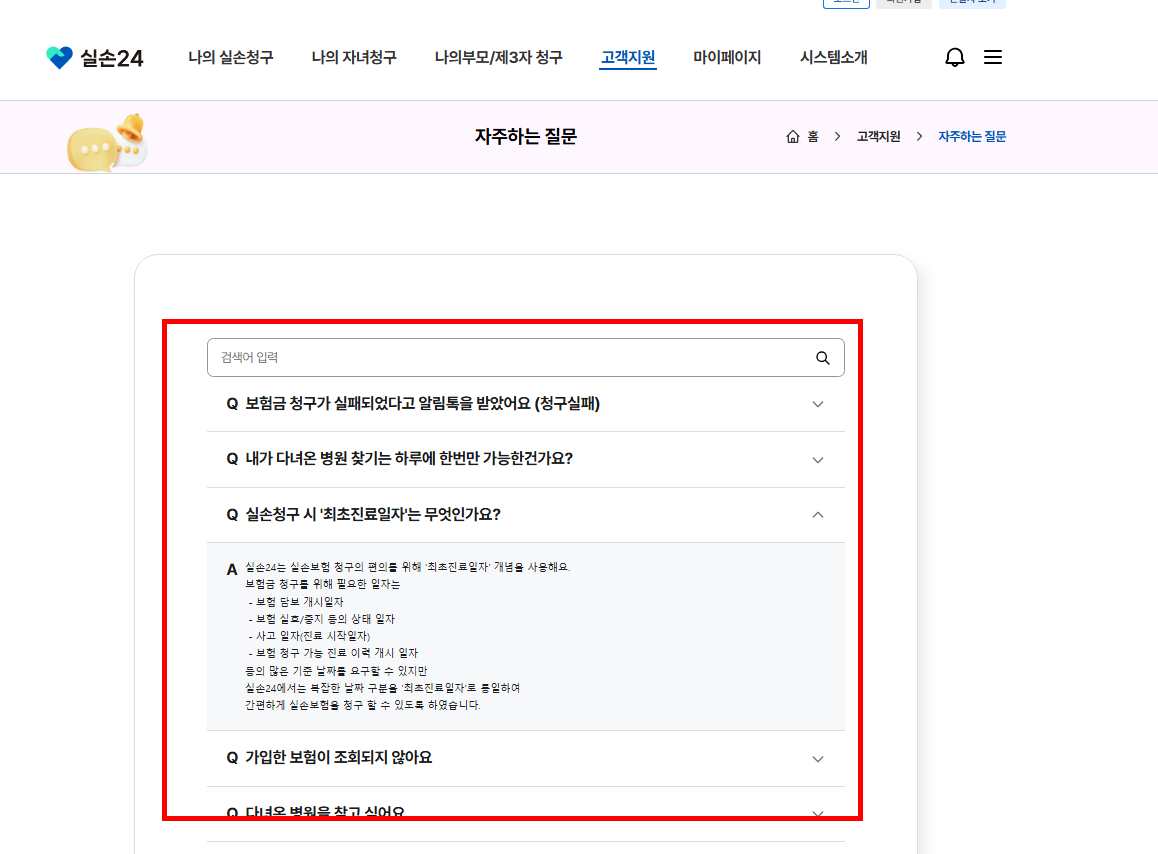Viewport: 1158px width, 854px height.
Task: Open the 시스템소개 menu
Action: pyautogui.click(x=832, y=57)
